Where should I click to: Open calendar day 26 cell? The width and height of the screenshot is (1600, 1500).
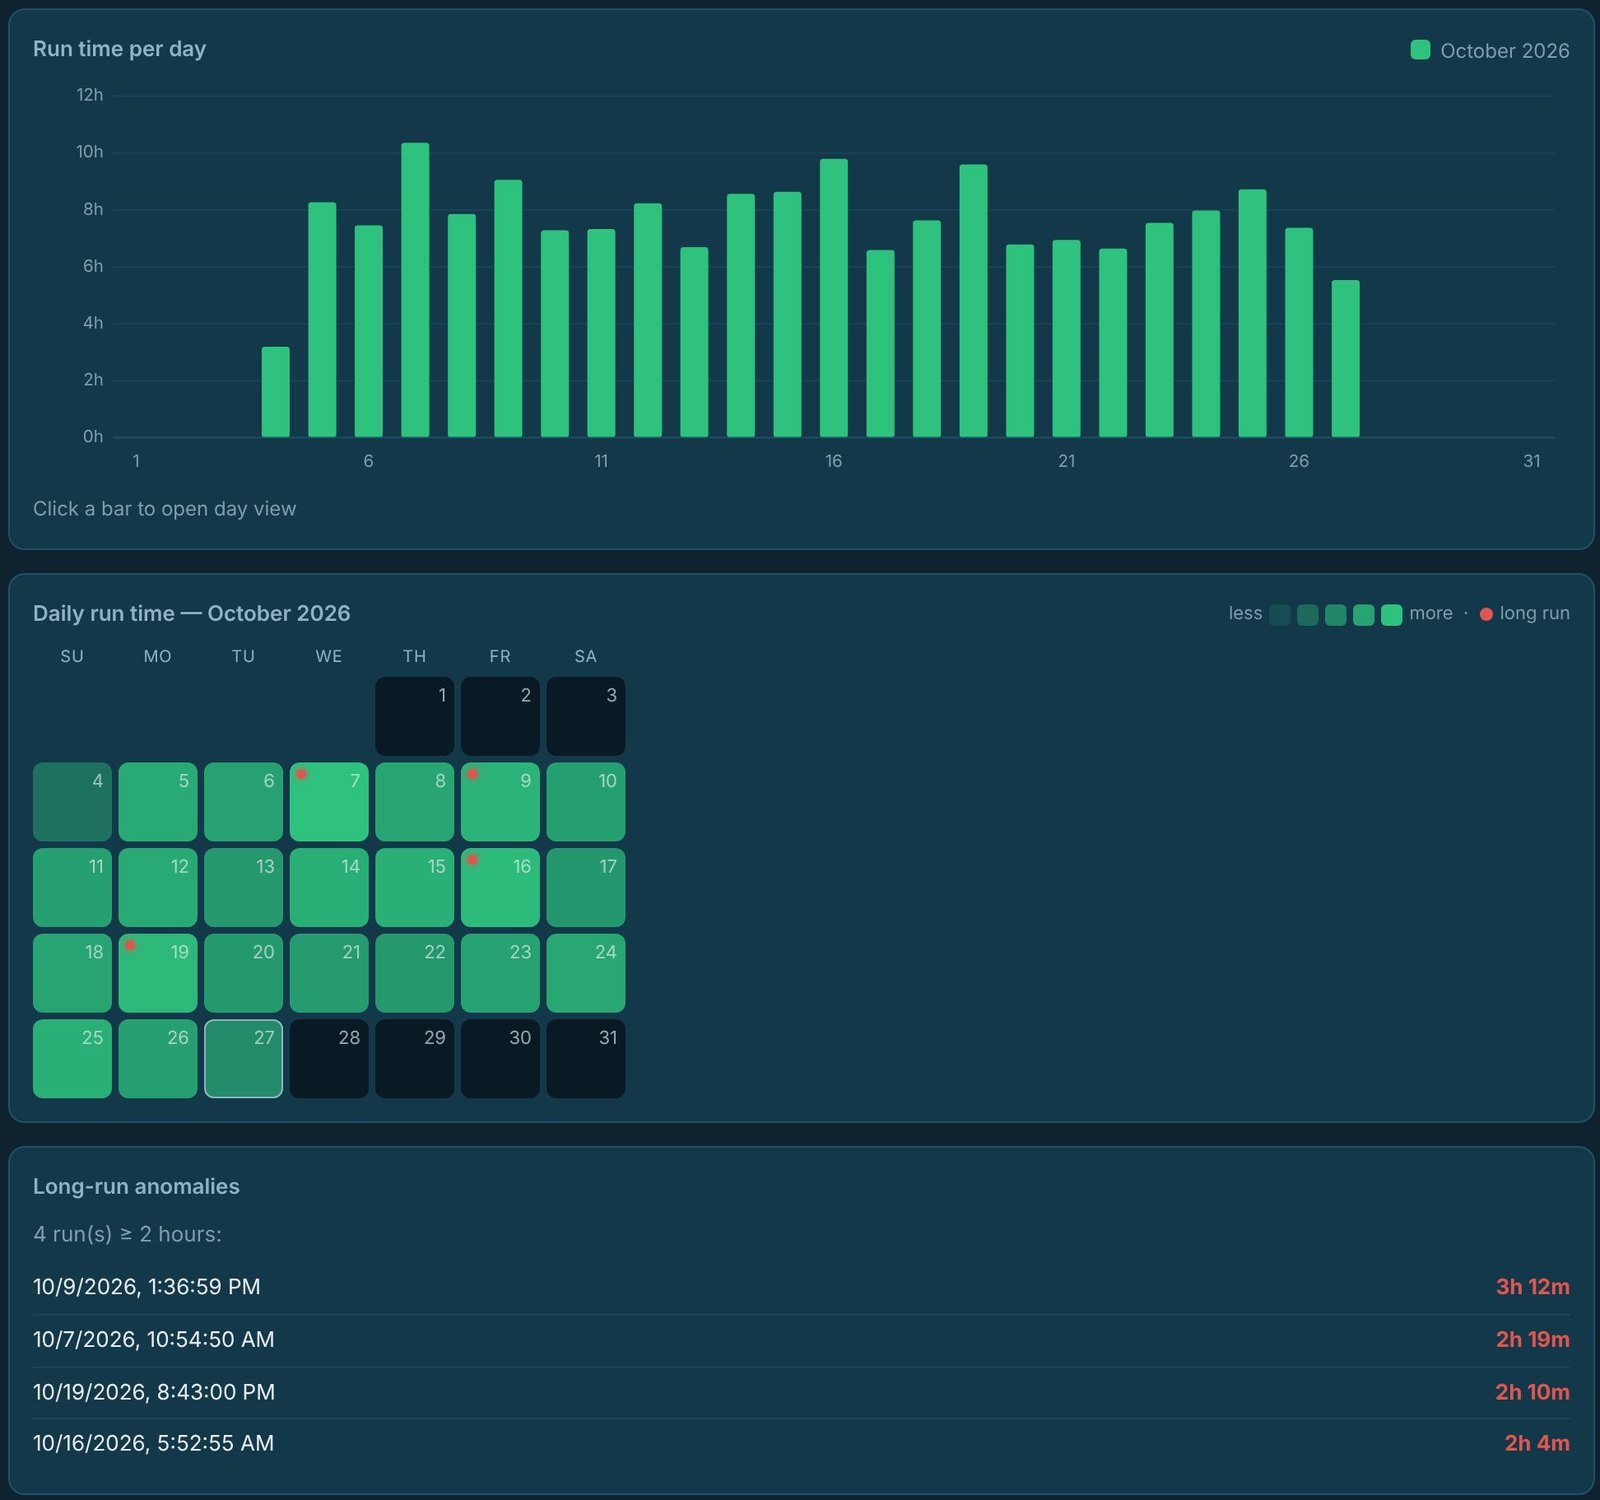tap(158, 1059)
